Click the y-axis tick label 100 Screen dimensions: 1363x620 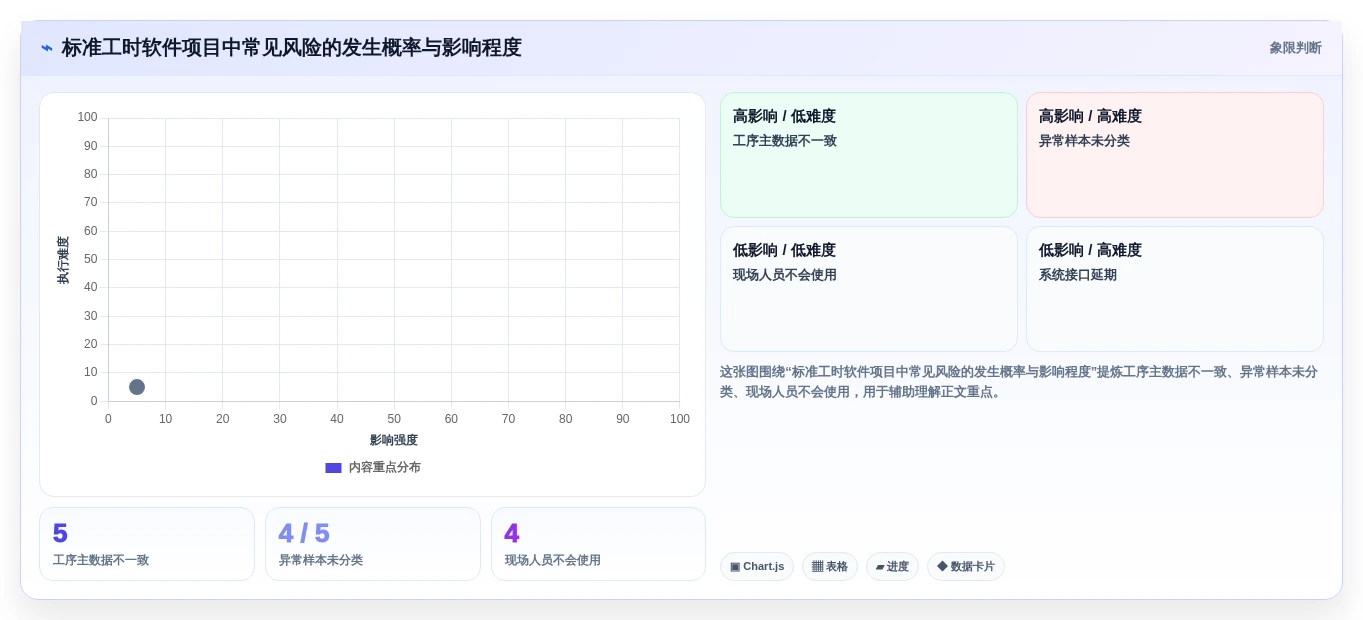click(x=88, y=117)
